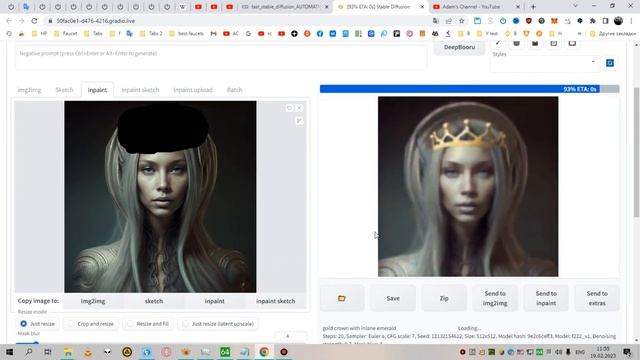The width and height of the screenshot is (640, 360).
Task: Click the Save button
Action: tap(393, 298)
